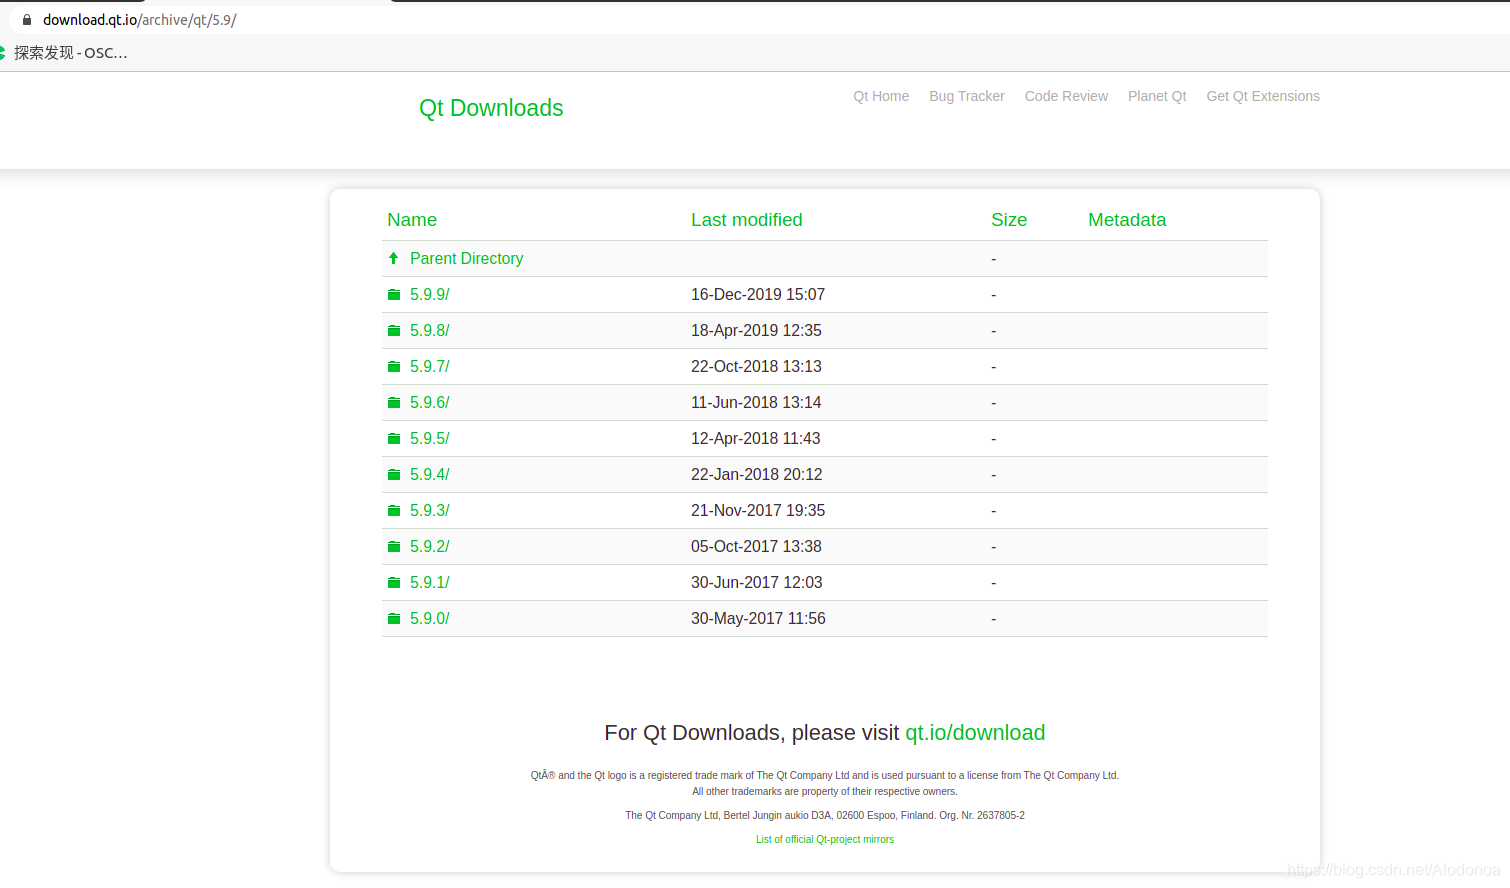Go to Parent Directory

[467, 259]
